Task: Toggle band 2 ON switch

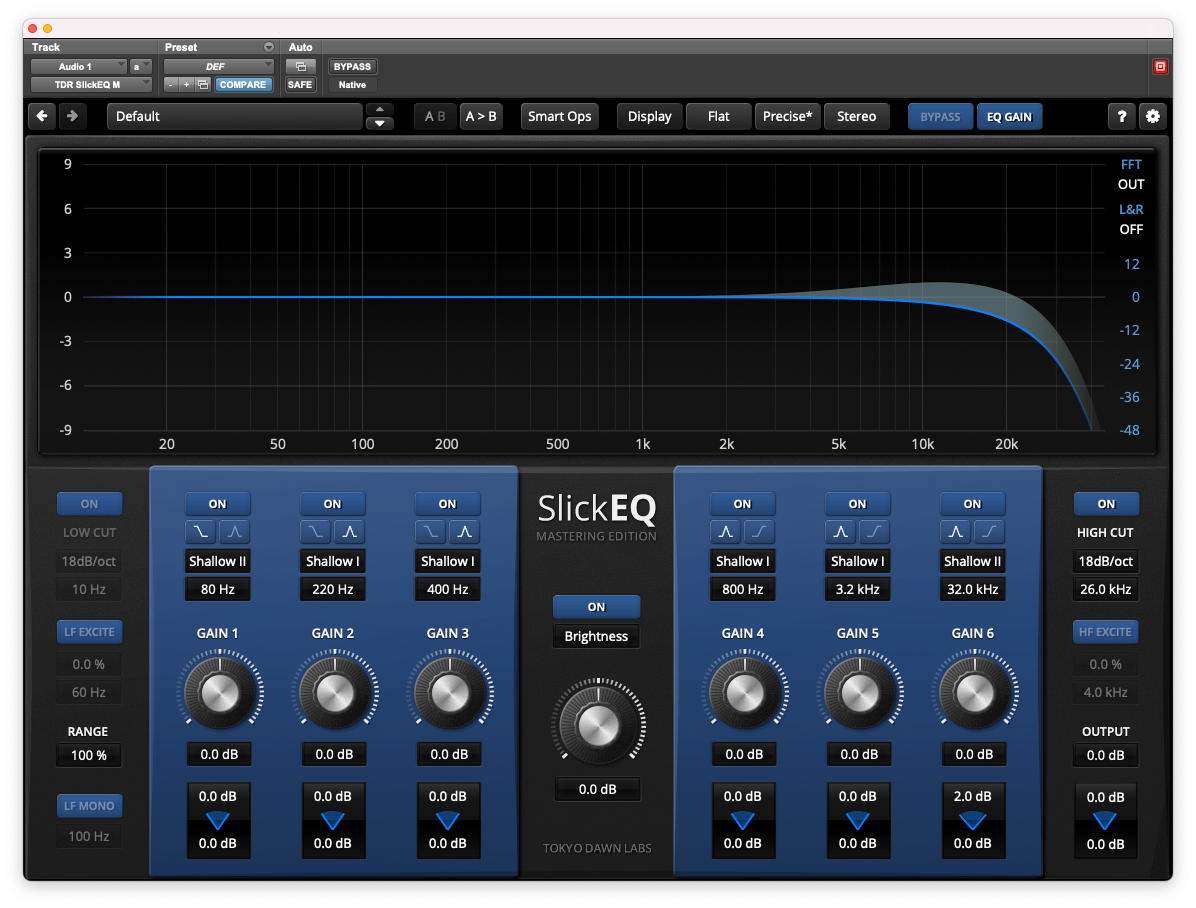Action: pyautogui.click(x=333, y=504)
